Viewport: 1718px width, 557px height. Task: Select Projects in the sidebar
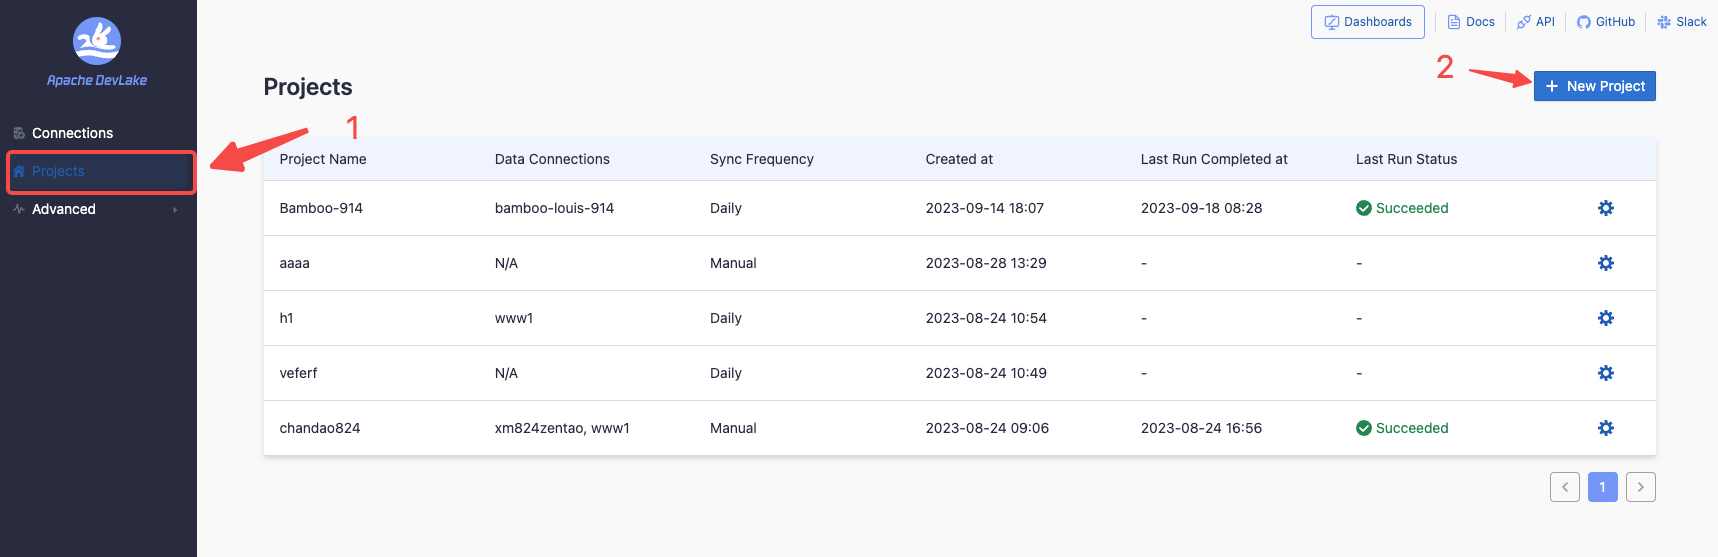tap(58, 171)
